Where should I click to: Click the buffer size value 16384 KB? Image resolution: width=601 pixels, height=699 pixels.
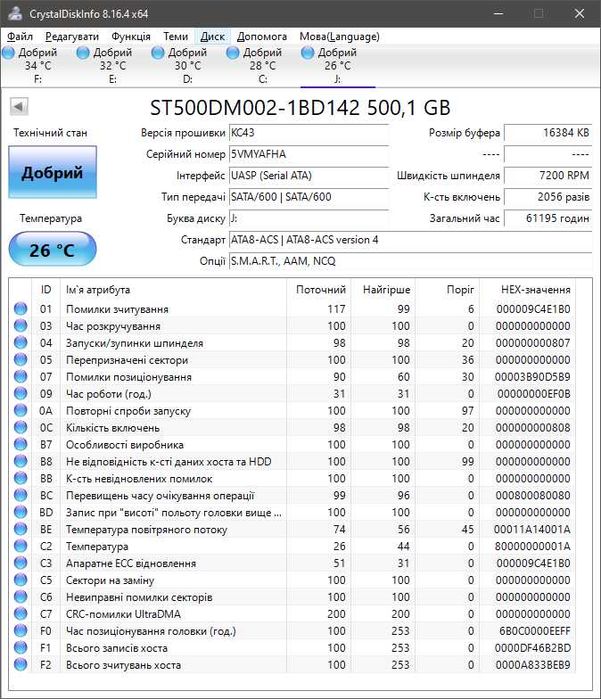[x=548, y=133]
